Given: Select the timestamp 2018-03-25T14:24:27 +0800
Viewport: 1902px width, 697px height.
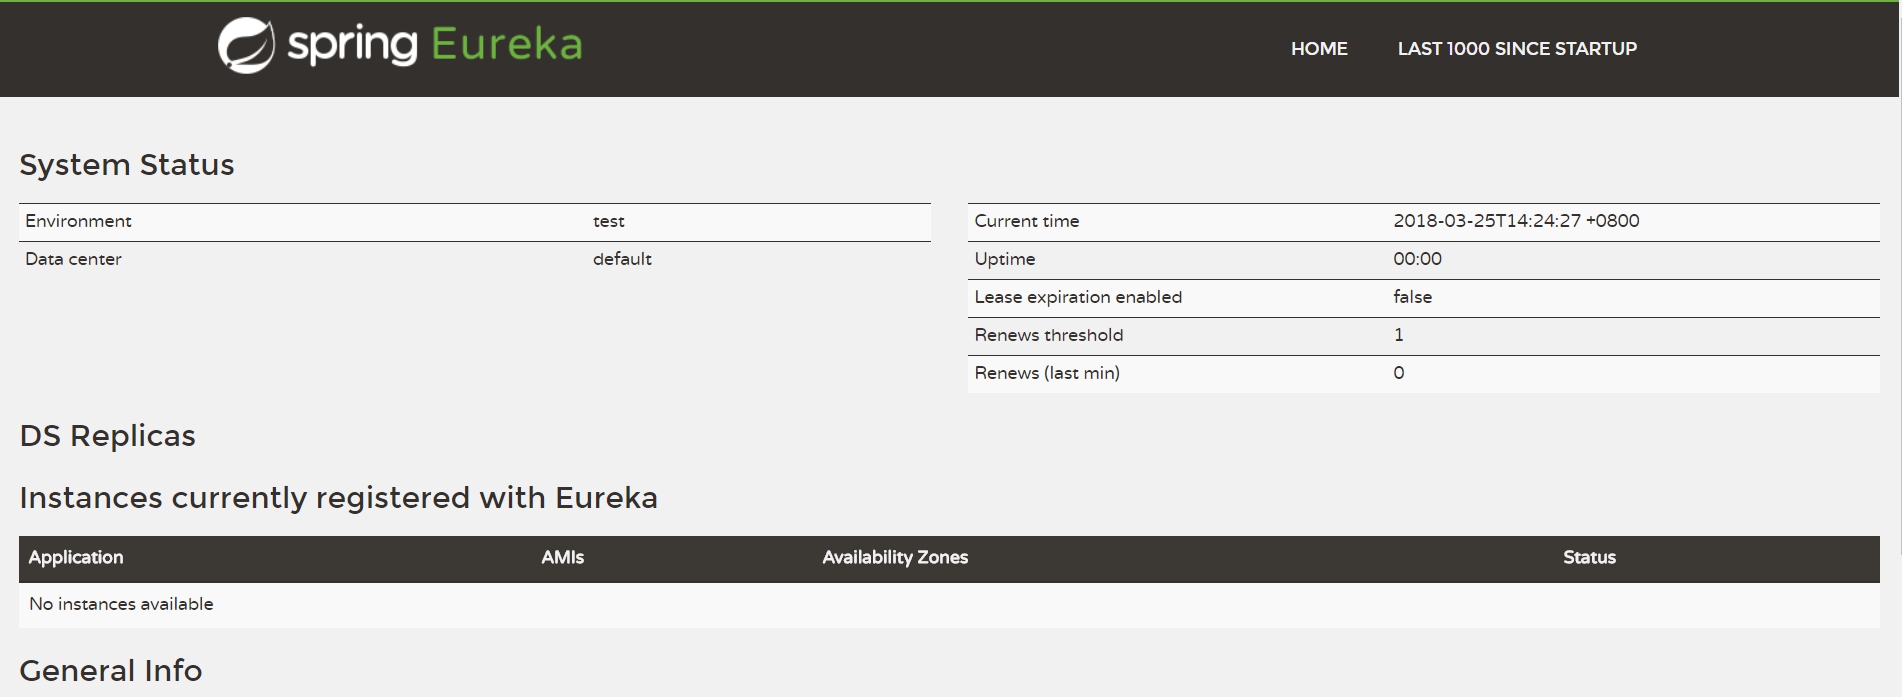Looking at the screenshot, I should click(1516, 221).
